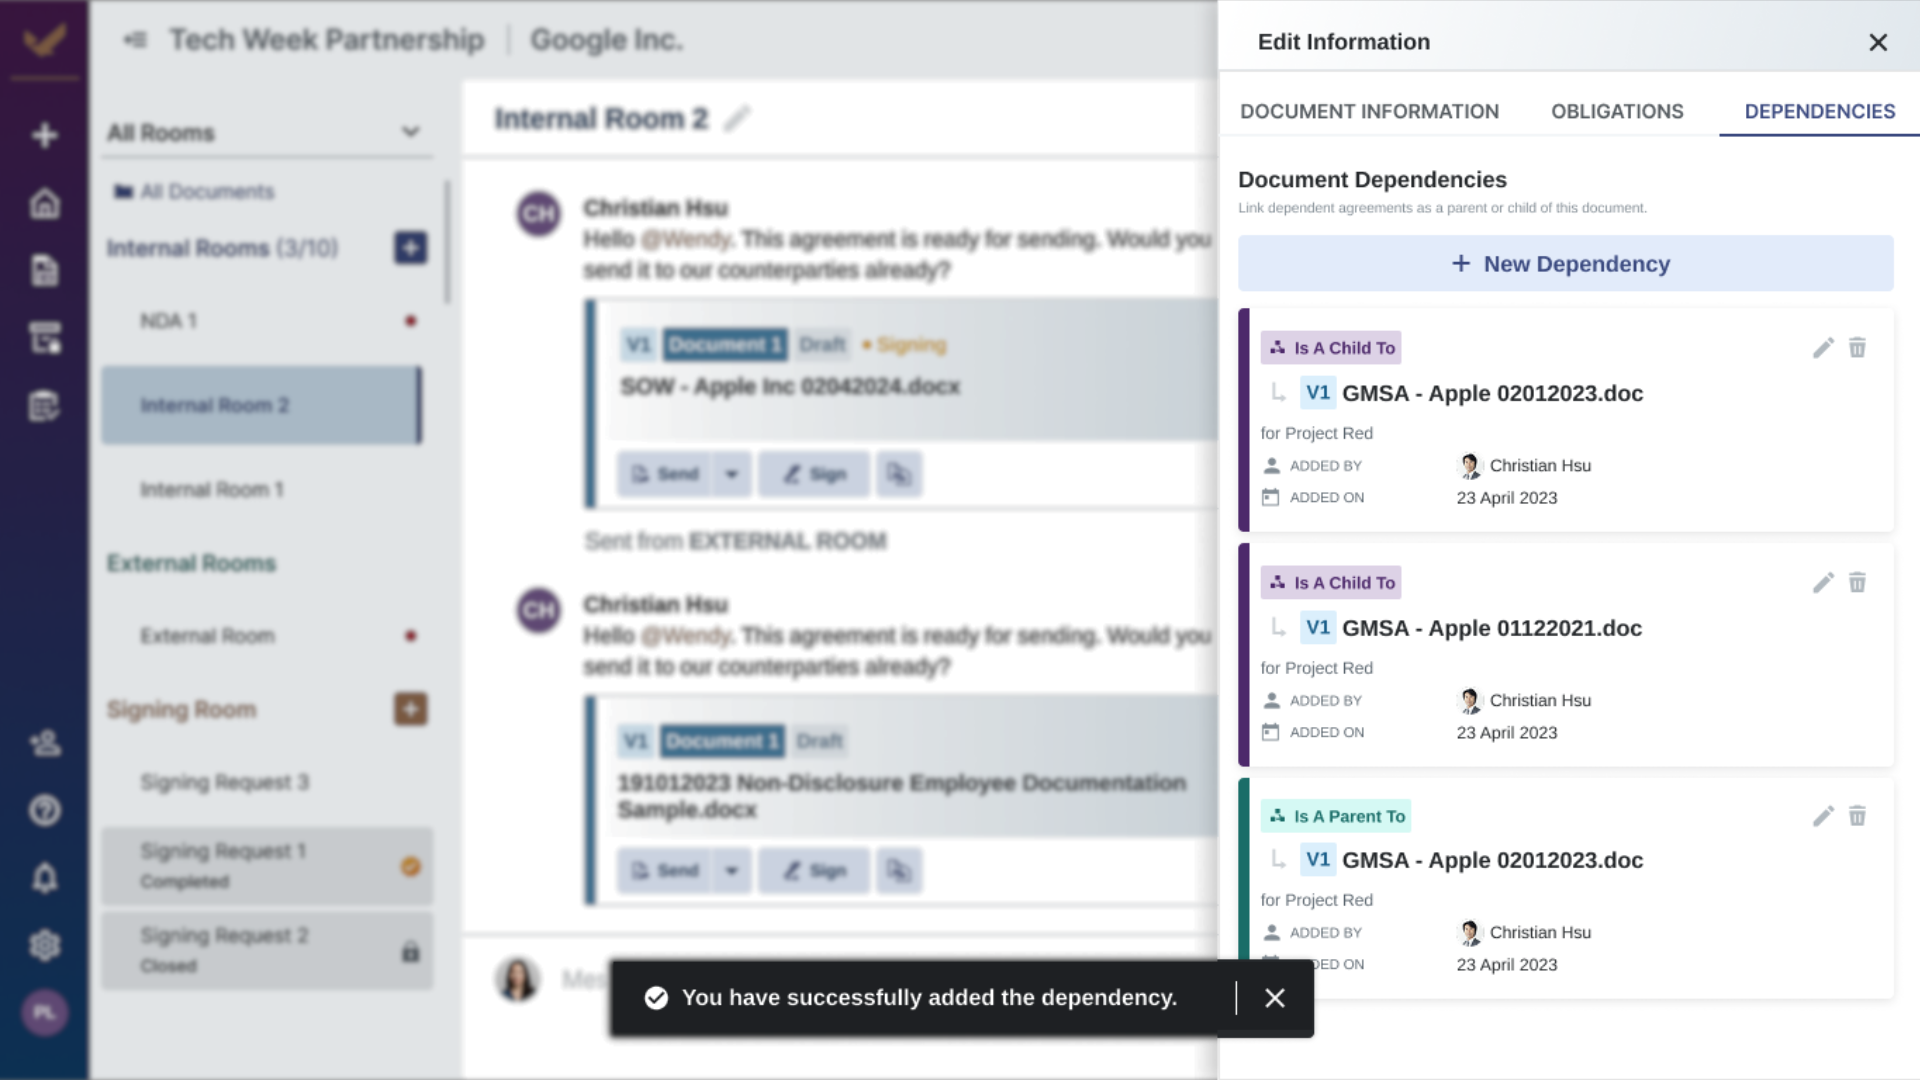Sign the Non-Disclosure Employee Documentation file
This screenshot has height=1080, width=1920.
click(814, 871)
